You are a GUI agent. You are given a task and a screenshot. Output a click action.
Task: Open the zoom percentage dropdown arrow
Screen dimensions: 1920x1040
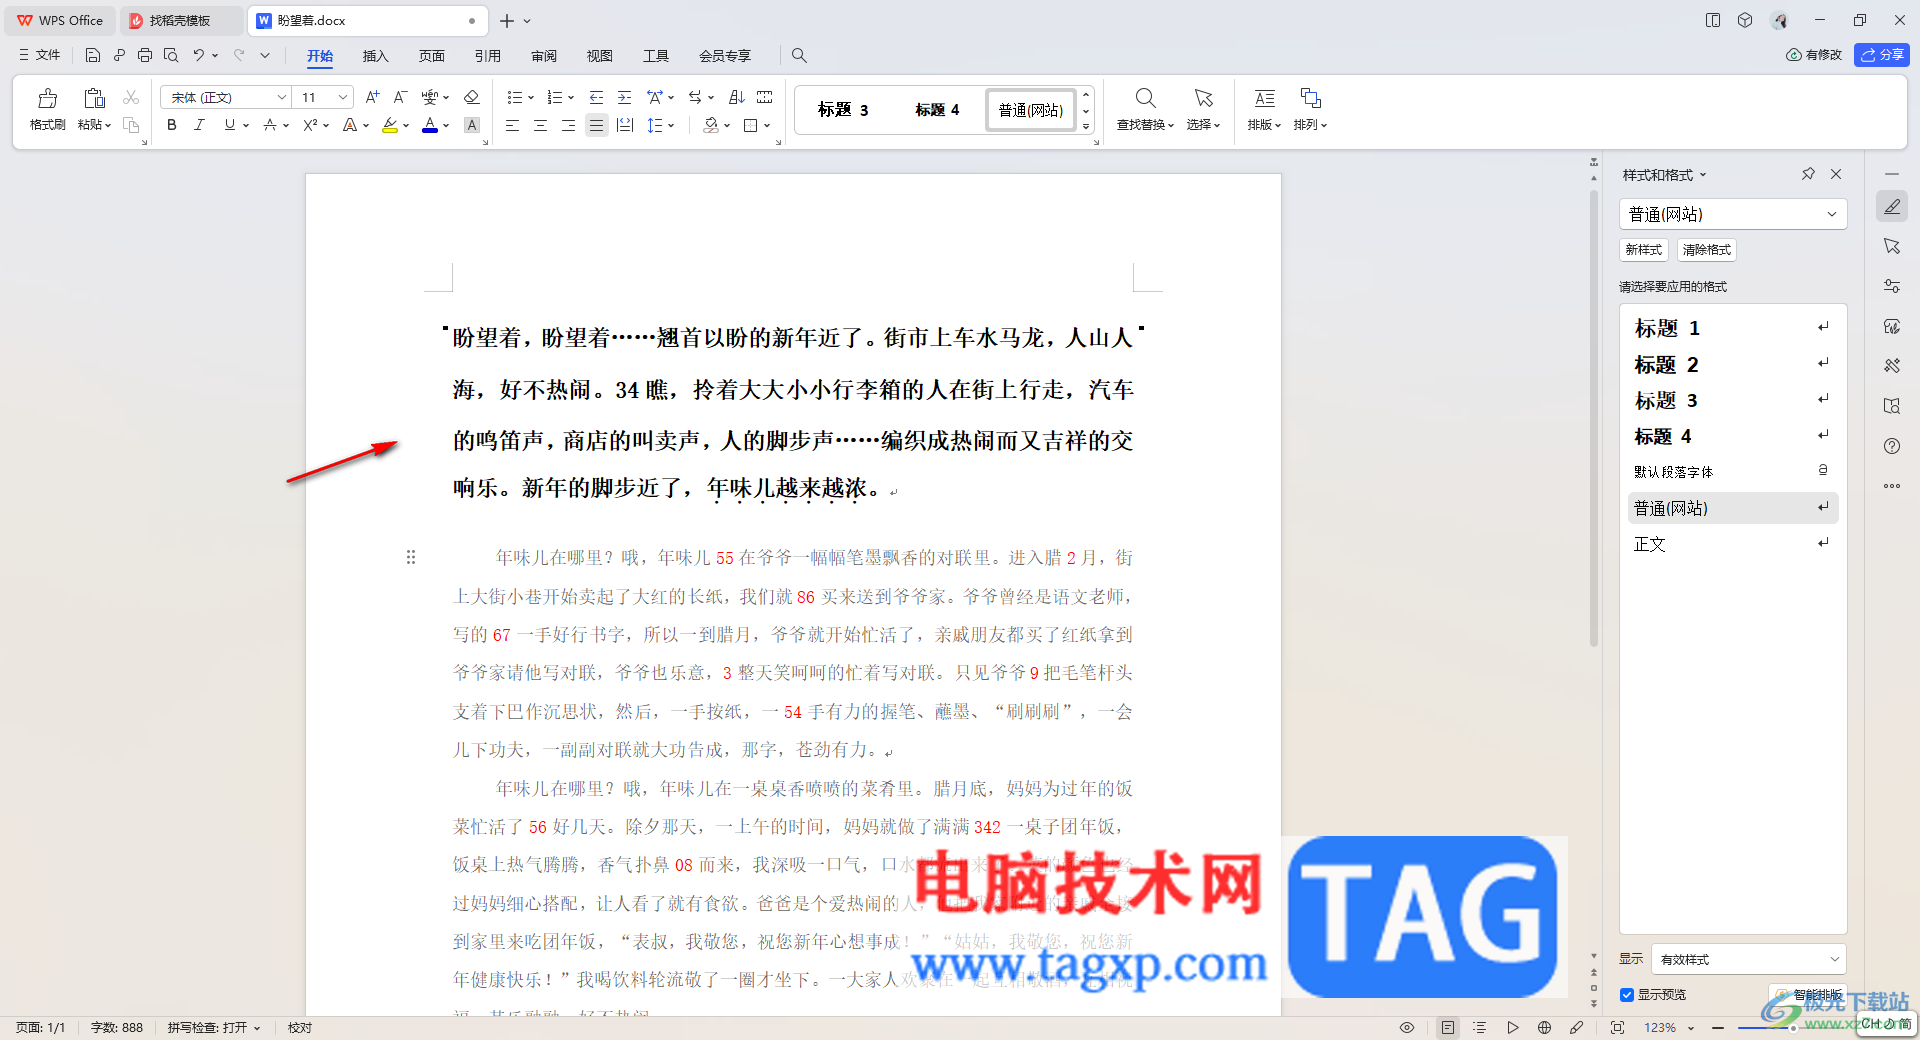(1691, 1028)
